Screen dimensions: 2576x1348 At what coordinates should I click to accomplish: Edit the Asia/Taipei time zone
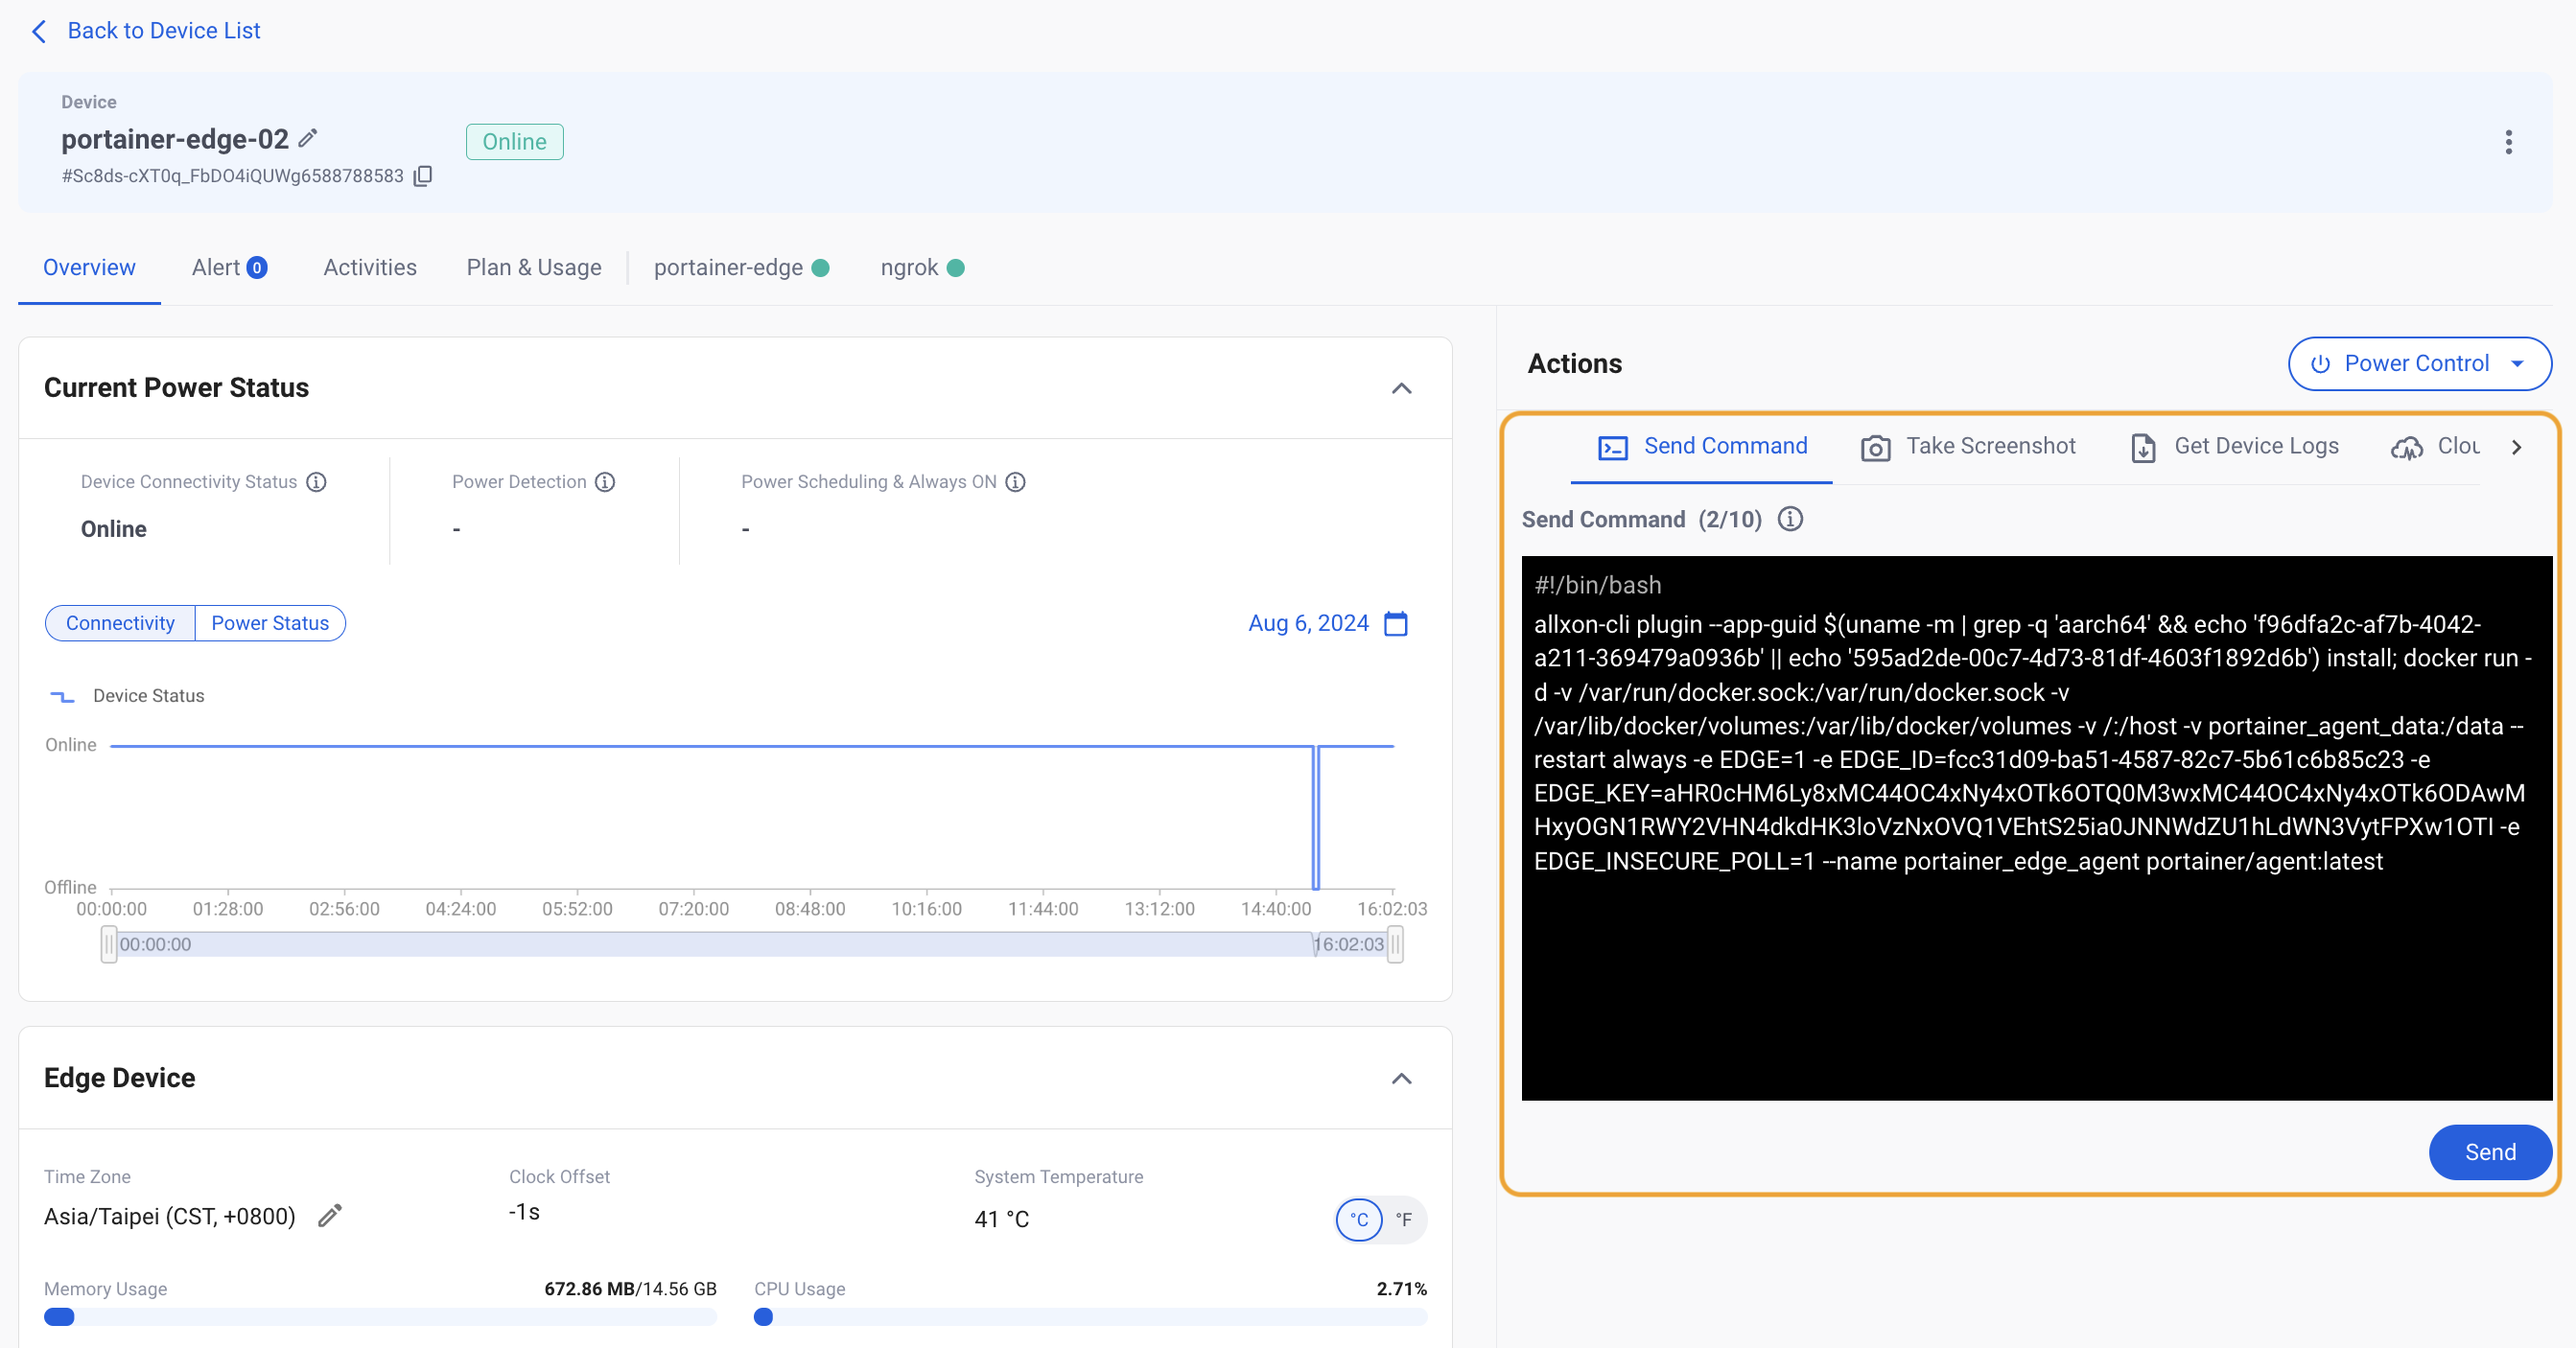[x=330, y=1216]
